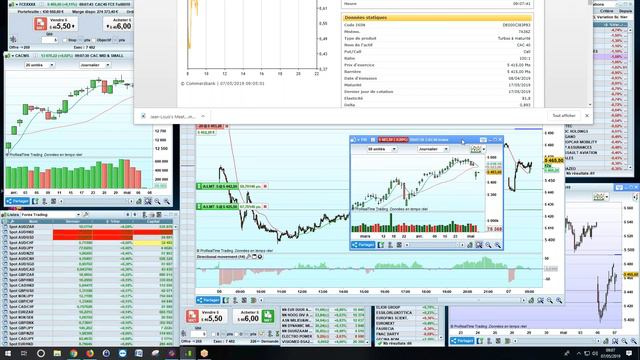
Task: Open Chrome from the taskbar
Action: [x=73, y=353]
